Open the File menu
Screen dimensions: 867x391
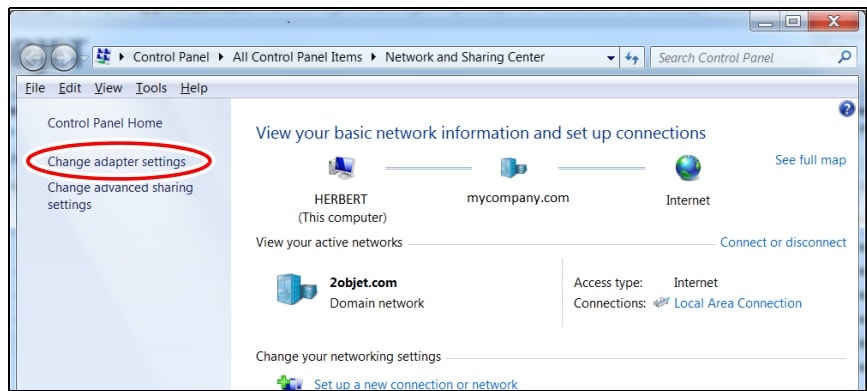click(35, 88)
